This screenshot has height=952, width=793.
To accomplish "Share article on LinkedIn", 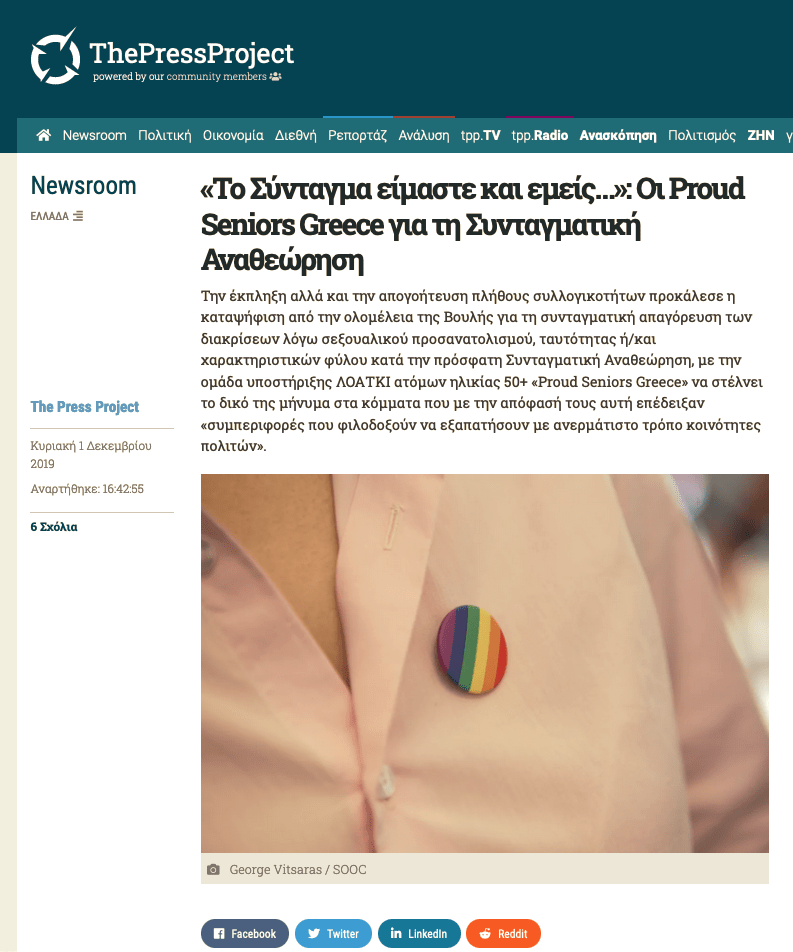I will tap(419, 933).
